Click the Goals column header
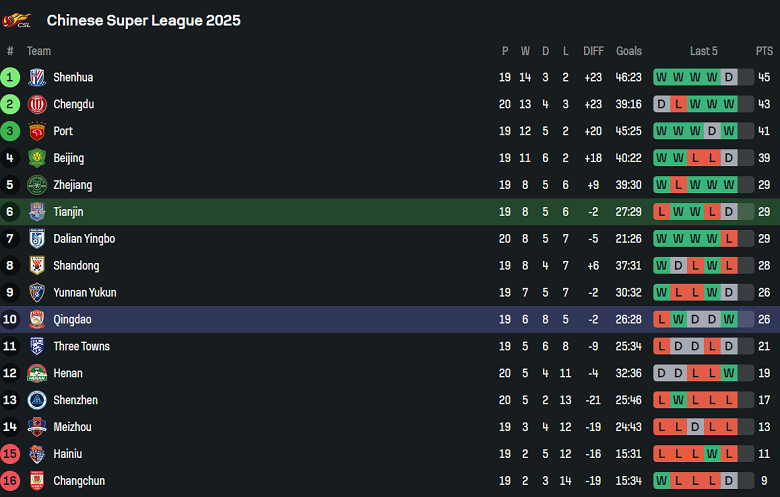The height and width of the screenshot is (497, 780). pyautogui.click(x=629, y=51)
